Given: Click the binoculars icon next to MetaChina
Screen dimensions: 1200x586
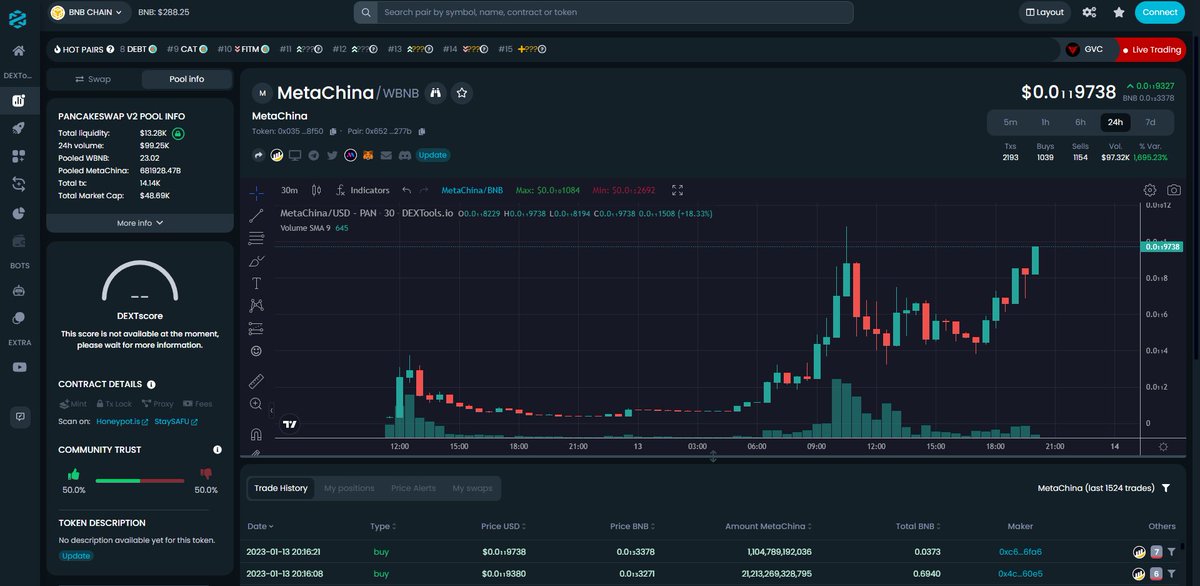Looking at the screenshot, I should click(x=435, y=92).
